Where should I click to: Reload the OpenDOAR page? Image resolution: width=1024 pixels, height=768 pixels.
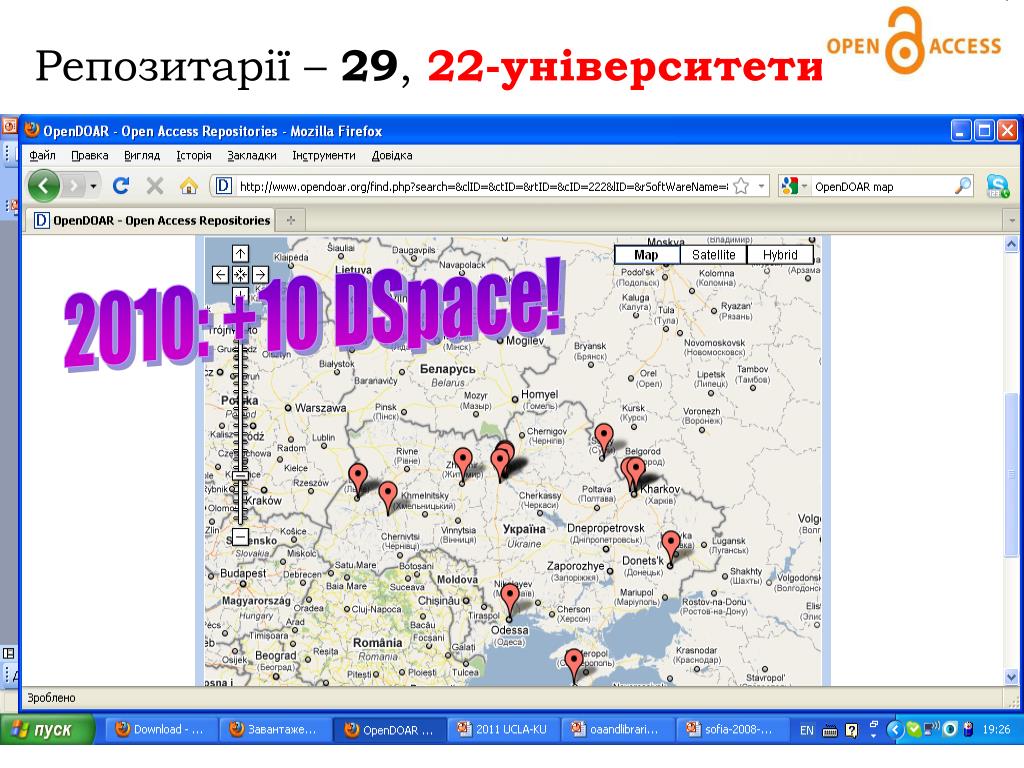(121, 186)
